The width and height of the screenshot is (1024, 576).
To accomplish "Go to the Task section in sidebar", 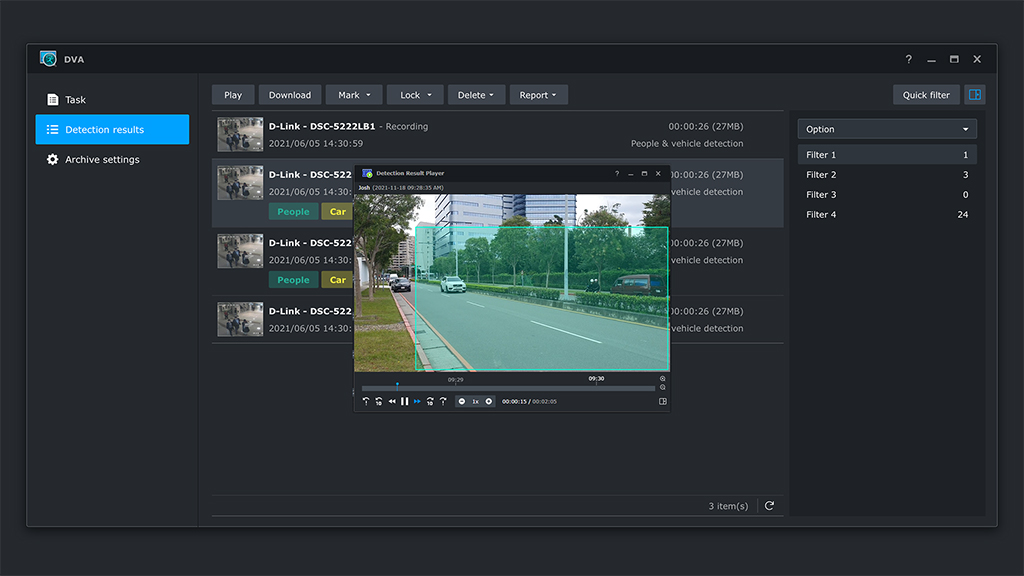I will tap(76, 100).
